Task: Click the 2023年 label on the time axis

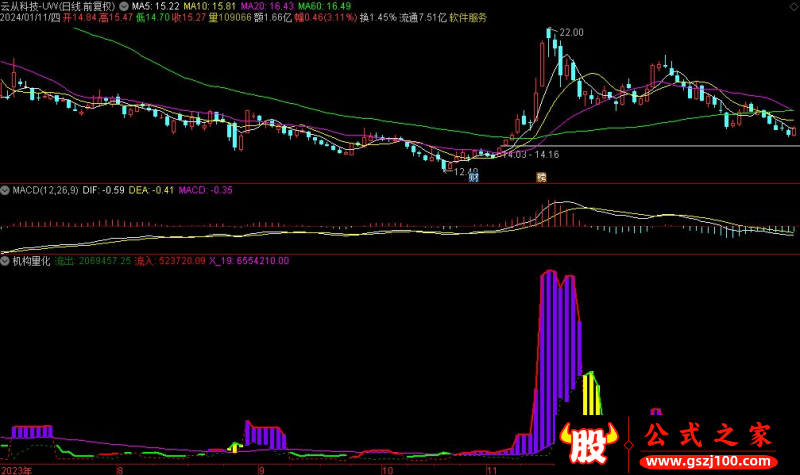Action: tap(17, 470)
